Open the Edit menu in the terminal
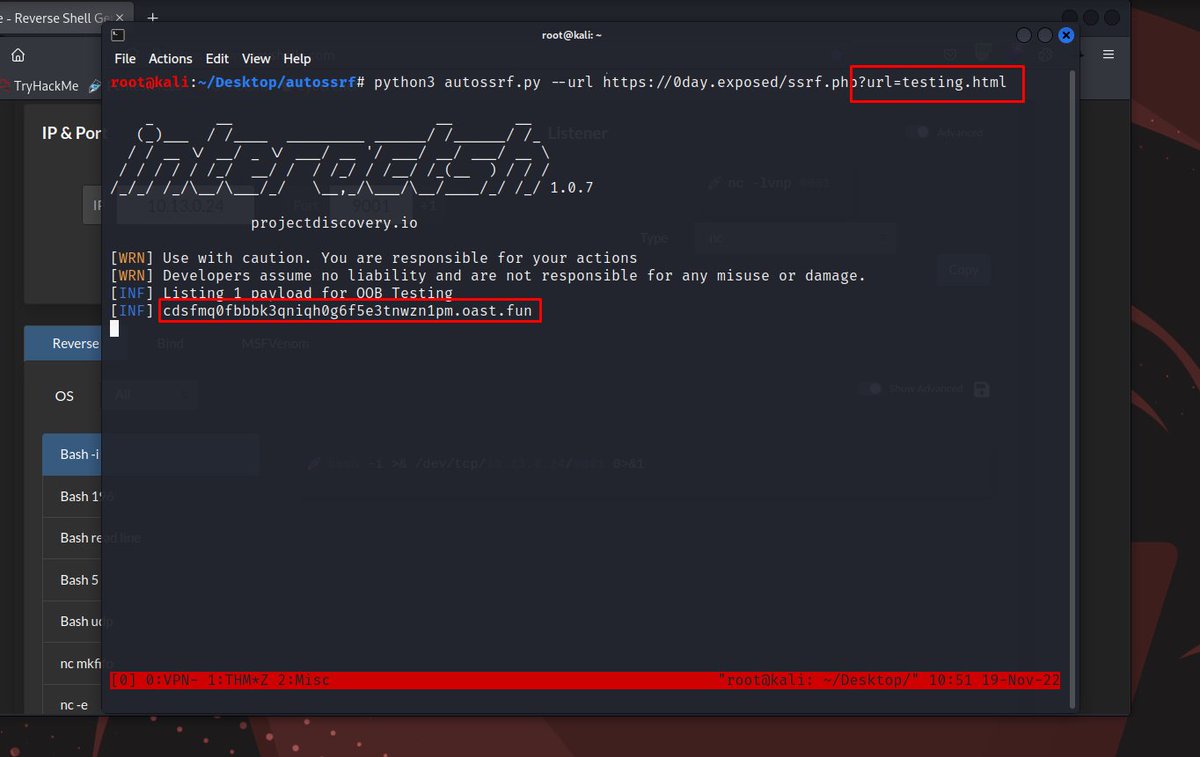The image size is (1200, 757). [217, 59]
